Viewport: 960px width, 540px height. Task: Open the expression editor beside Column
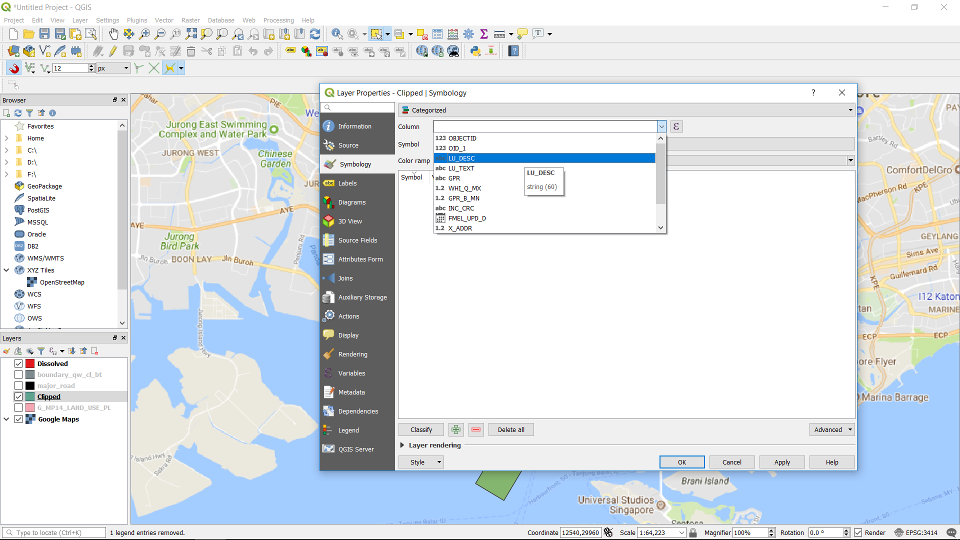click(676, 127)
